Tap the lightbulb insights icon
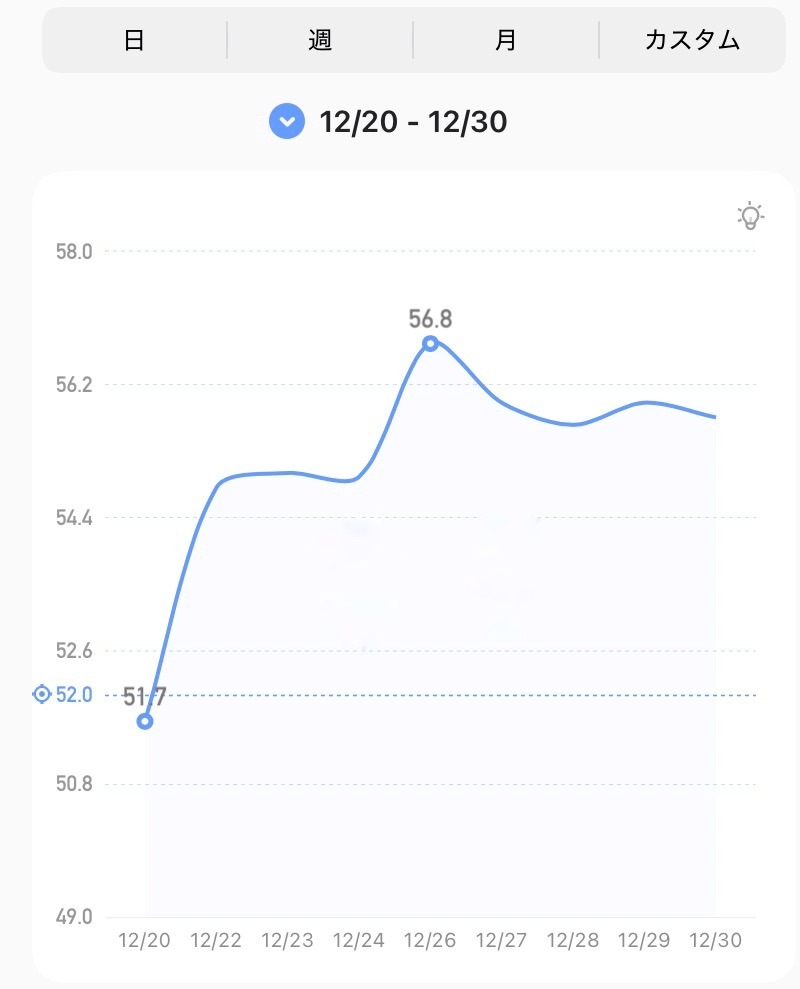Viewport: 800px width, 989px height. coord(750,215)
